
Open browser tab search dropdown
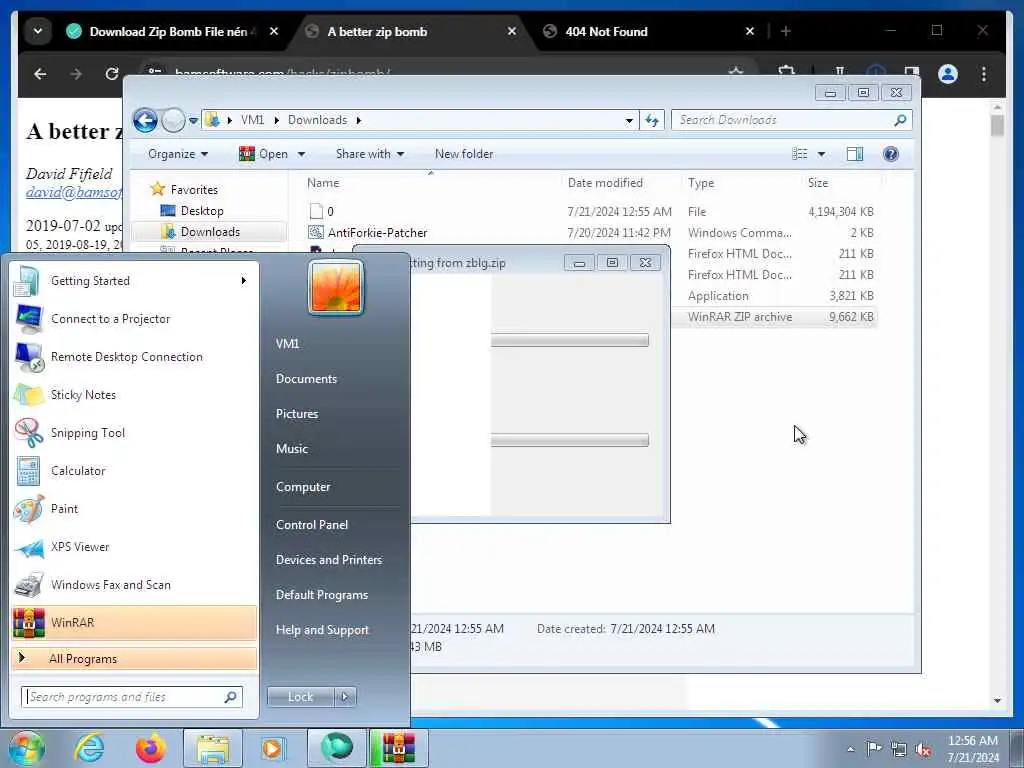click(38, 31)
